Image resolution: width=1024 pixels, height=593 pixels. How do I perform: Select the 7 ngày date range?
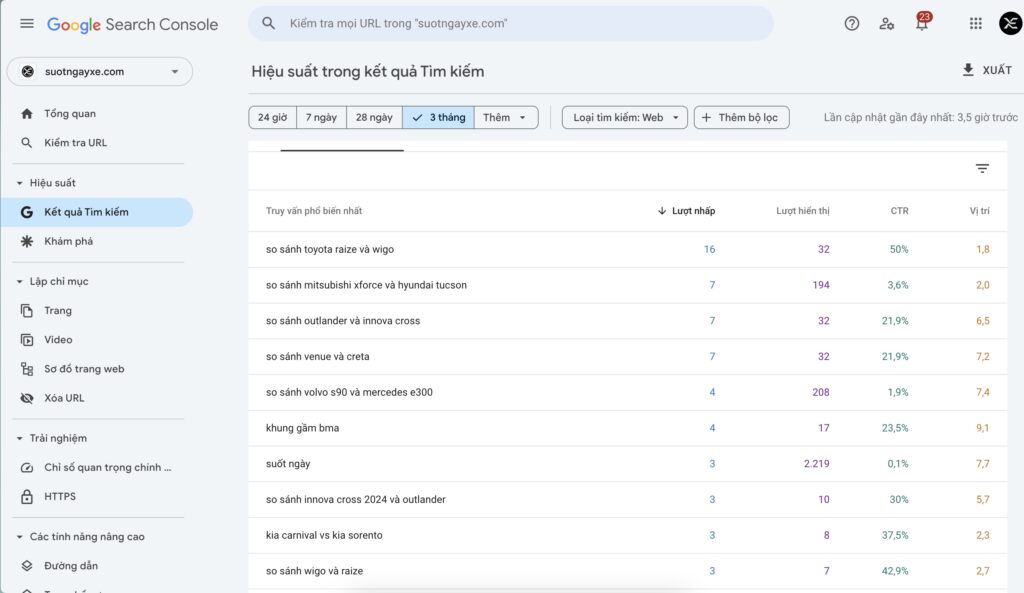(321, 118)
